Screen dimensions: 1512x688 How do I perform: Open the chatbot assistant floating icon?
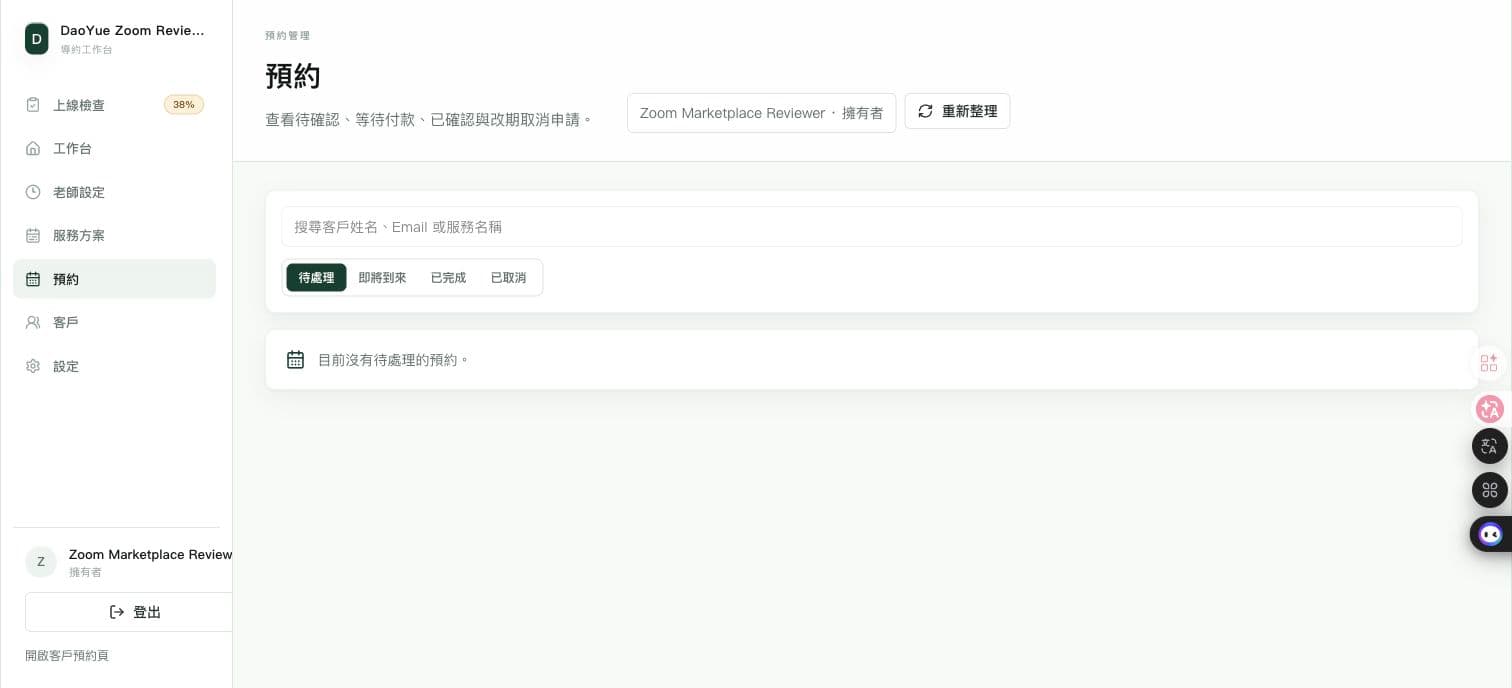pos(1491,534)
